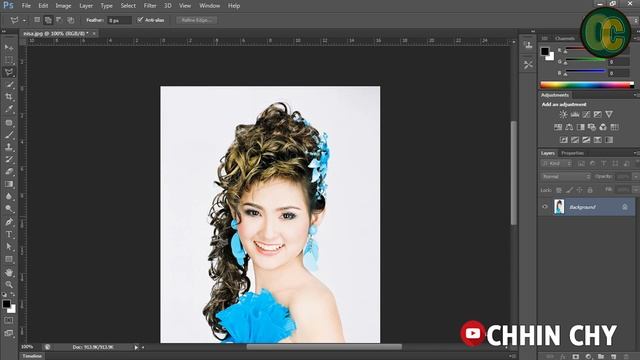Choose Add to selection mode
The width and height of the screenshot is (640, 360).
point(48,20)
